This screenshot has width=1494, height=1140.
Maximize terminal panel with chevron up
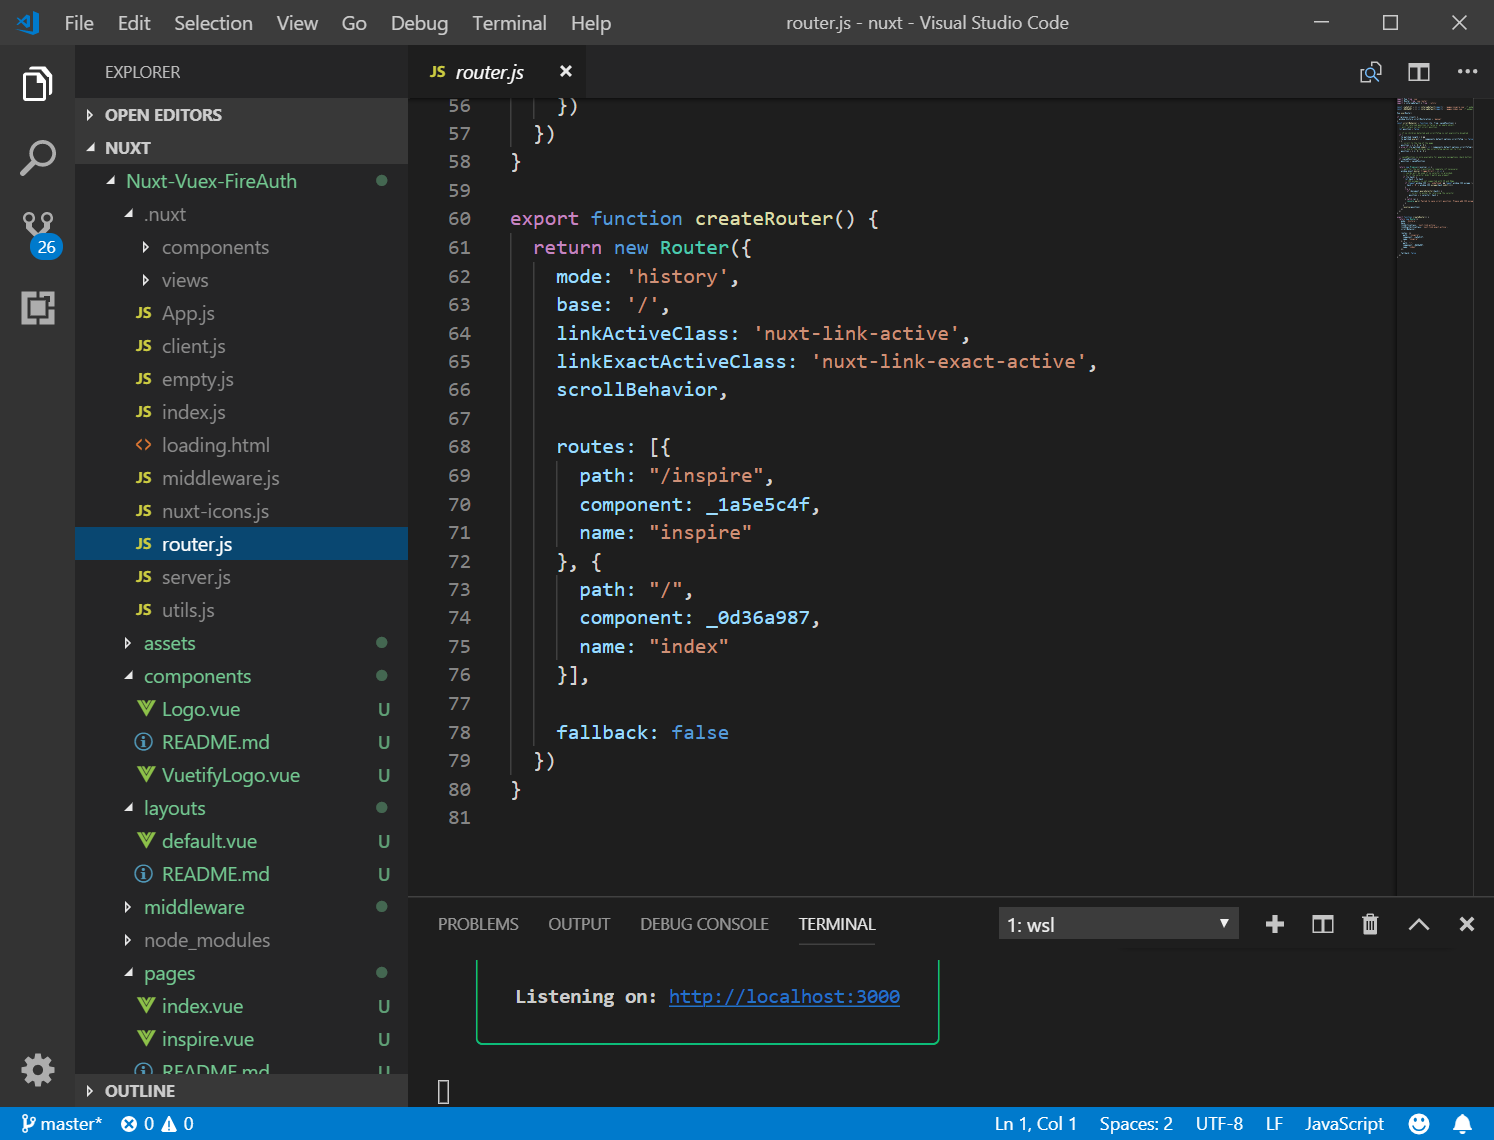(1418, 924)
